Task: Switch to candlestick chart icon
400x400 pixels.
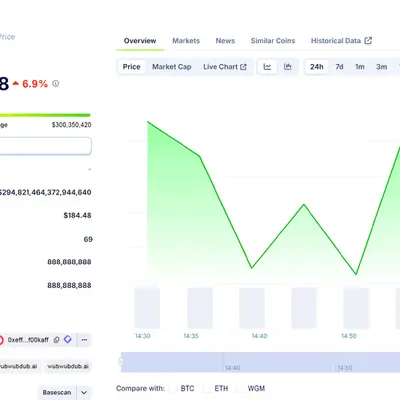Action: coord(288,67)
